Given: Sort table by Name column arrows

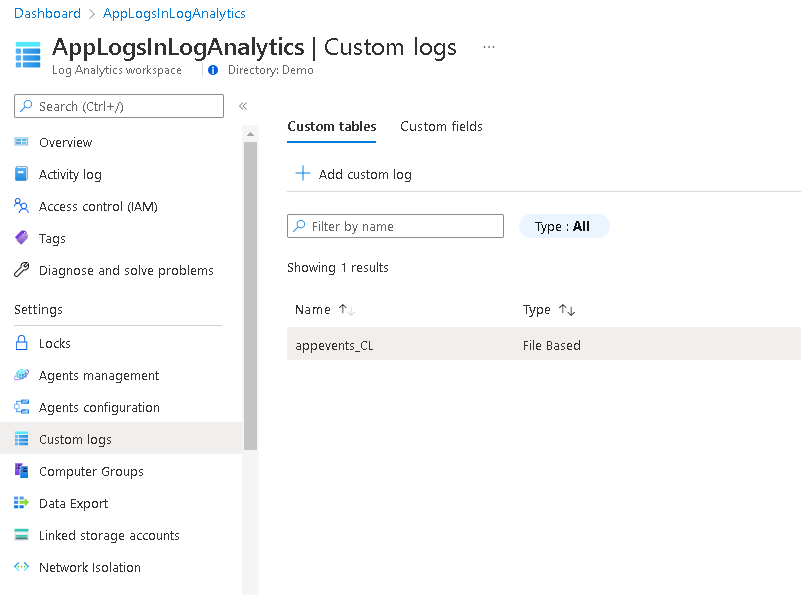Looking at the screenshot, I should pos(346,310).
